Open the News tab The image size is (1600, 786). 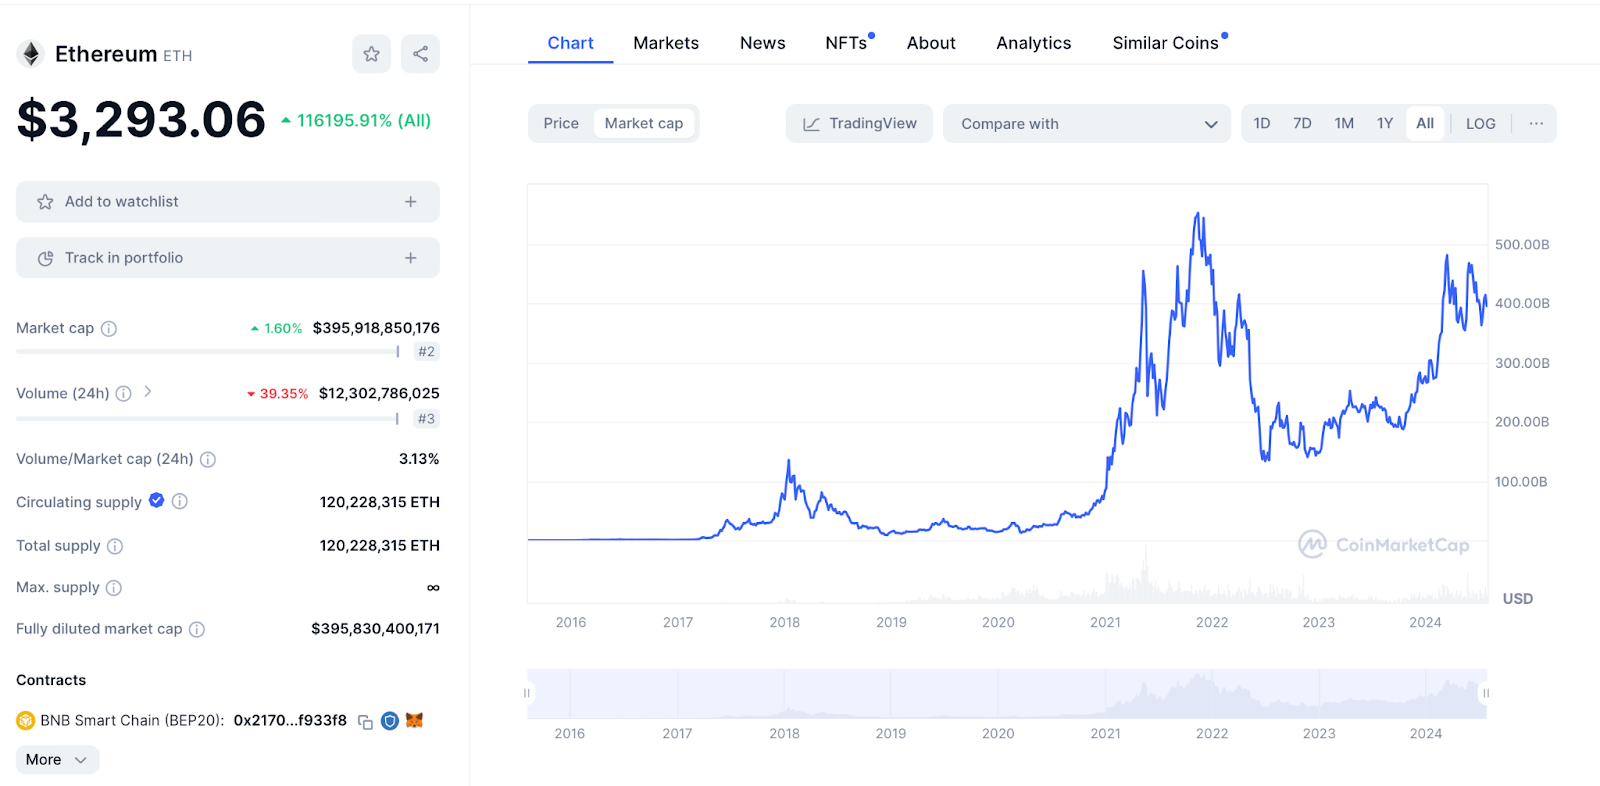[x=763, y=43]
